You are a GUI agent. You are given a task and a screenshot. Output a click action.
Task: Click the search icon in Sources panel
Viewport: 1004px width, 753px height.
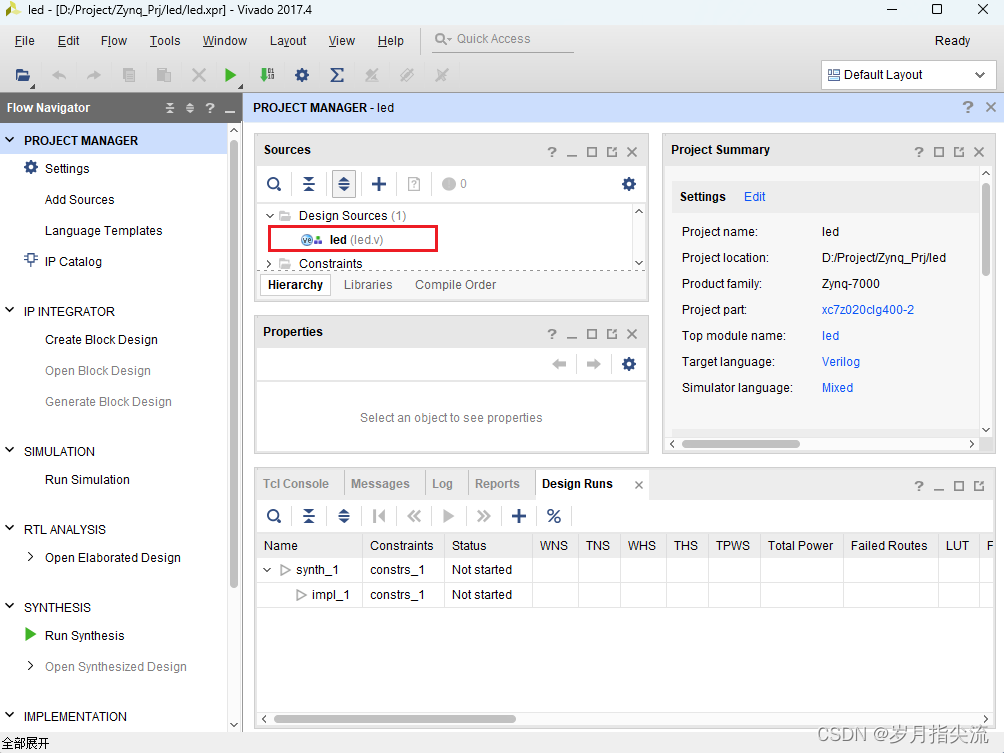point(274,184)
